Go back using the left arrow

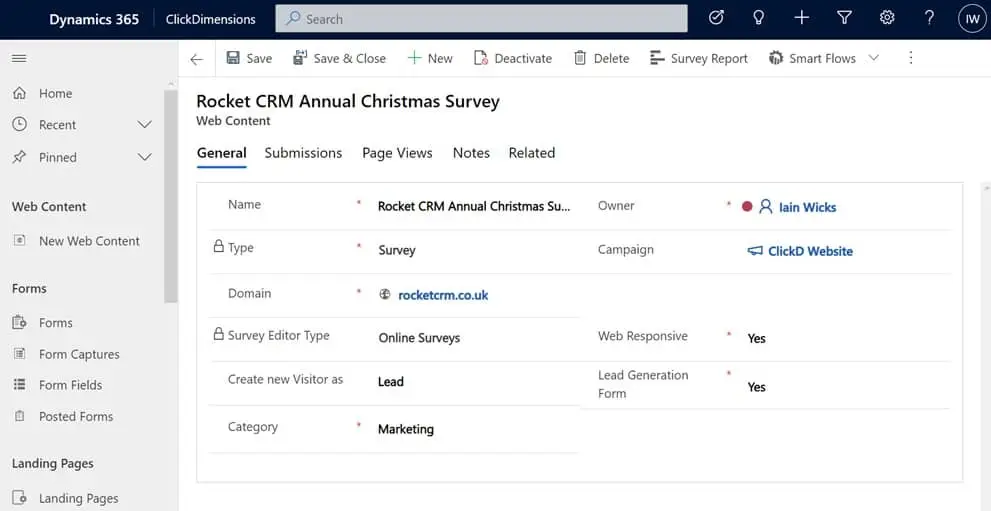[197, 59]
